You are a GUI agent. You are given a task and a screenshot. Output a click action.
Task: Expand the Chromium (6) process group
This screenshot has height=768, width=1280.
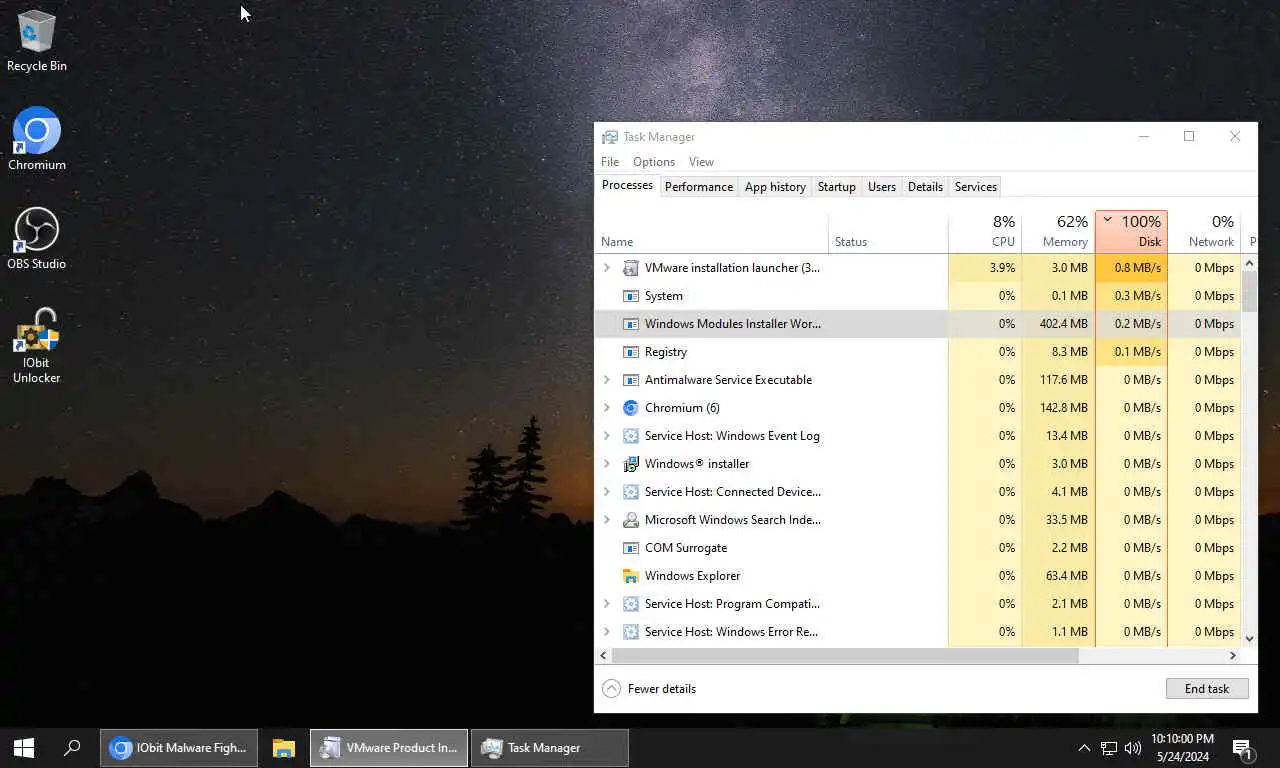606,408
